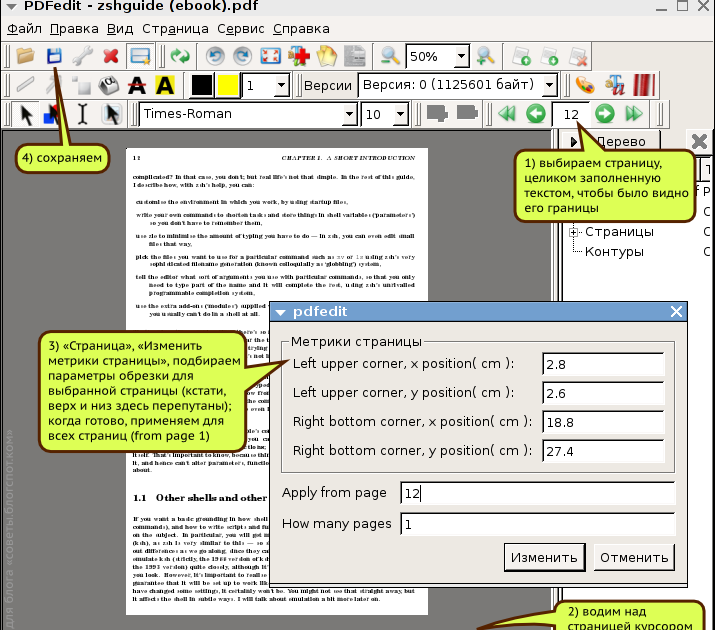Viewport: 715px width, 630px height.
Task: Click the Left upper corner x field
Action: pos(603,364)
